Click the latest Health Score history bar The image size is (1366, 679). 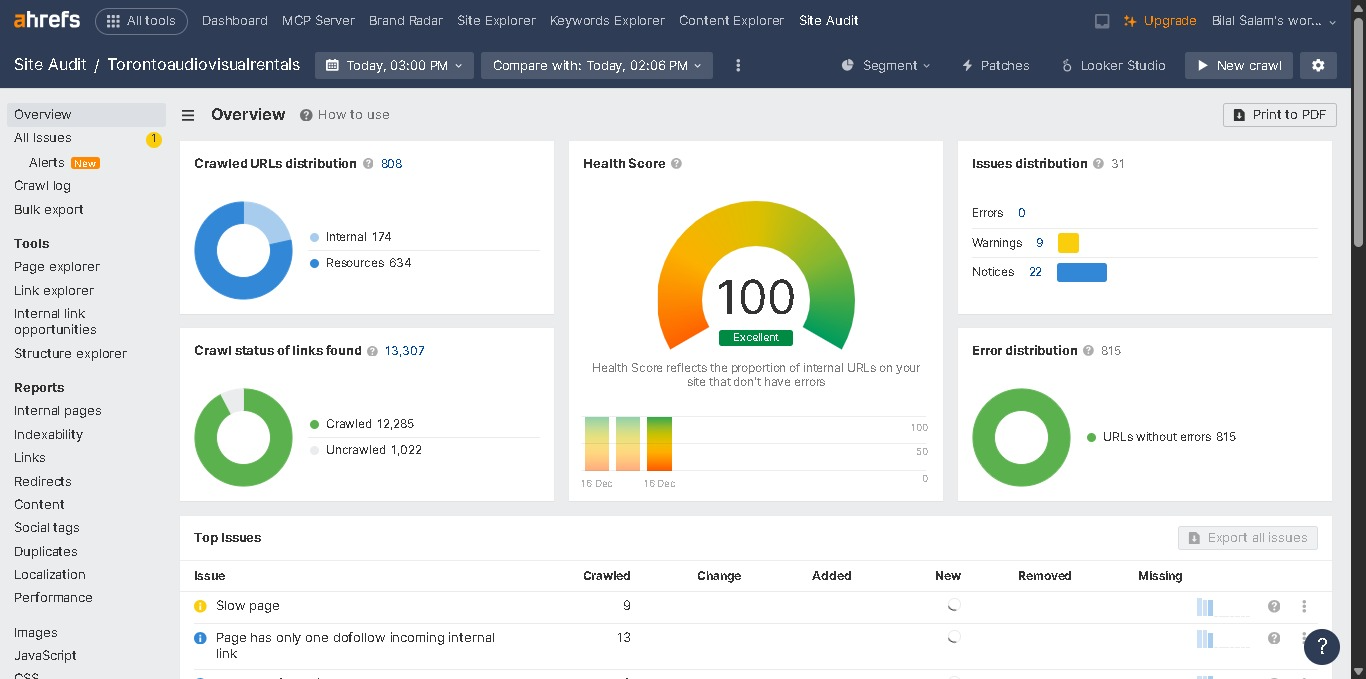pyautogui.click(x=660, y=444)
